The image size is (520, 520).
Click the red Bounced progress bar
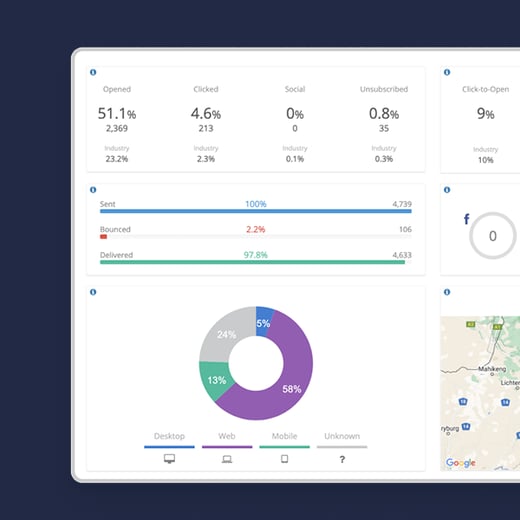[x=103, y=237]
